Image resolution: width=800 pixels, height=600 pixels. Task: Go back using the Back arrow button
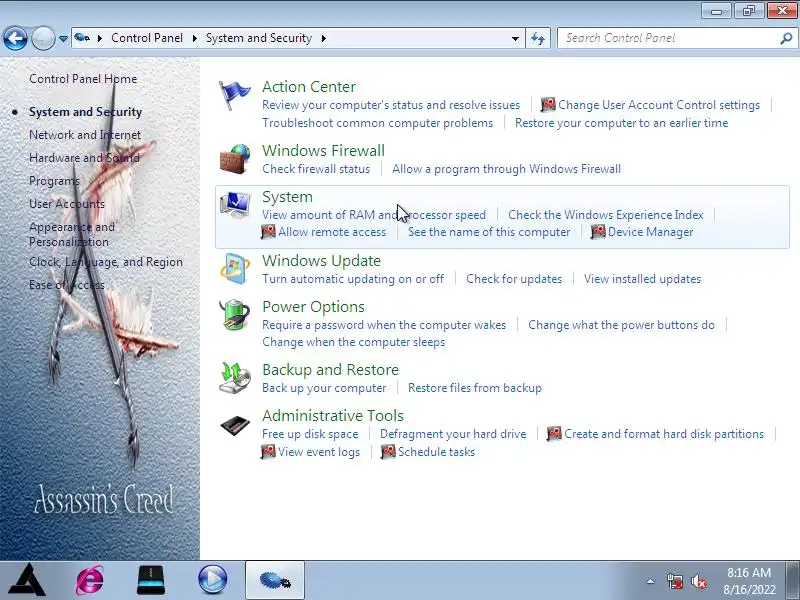15,38
